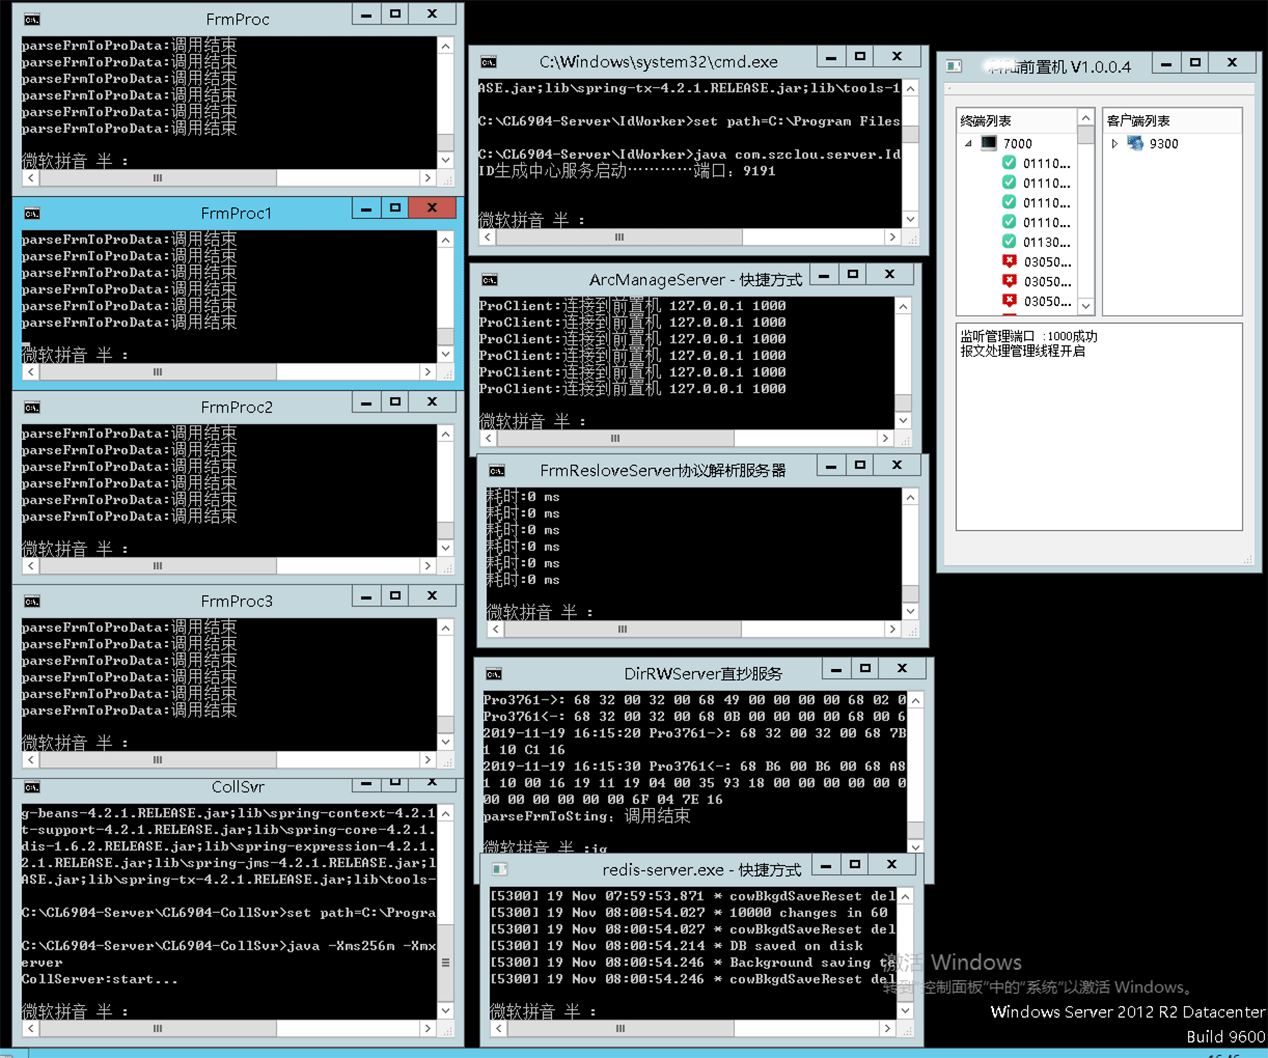This screenshot has height=1058, width=1268.
Task: Click FrmProc window's scroll-right arrow
Action: pyautogui.click(x=429, y=178)
